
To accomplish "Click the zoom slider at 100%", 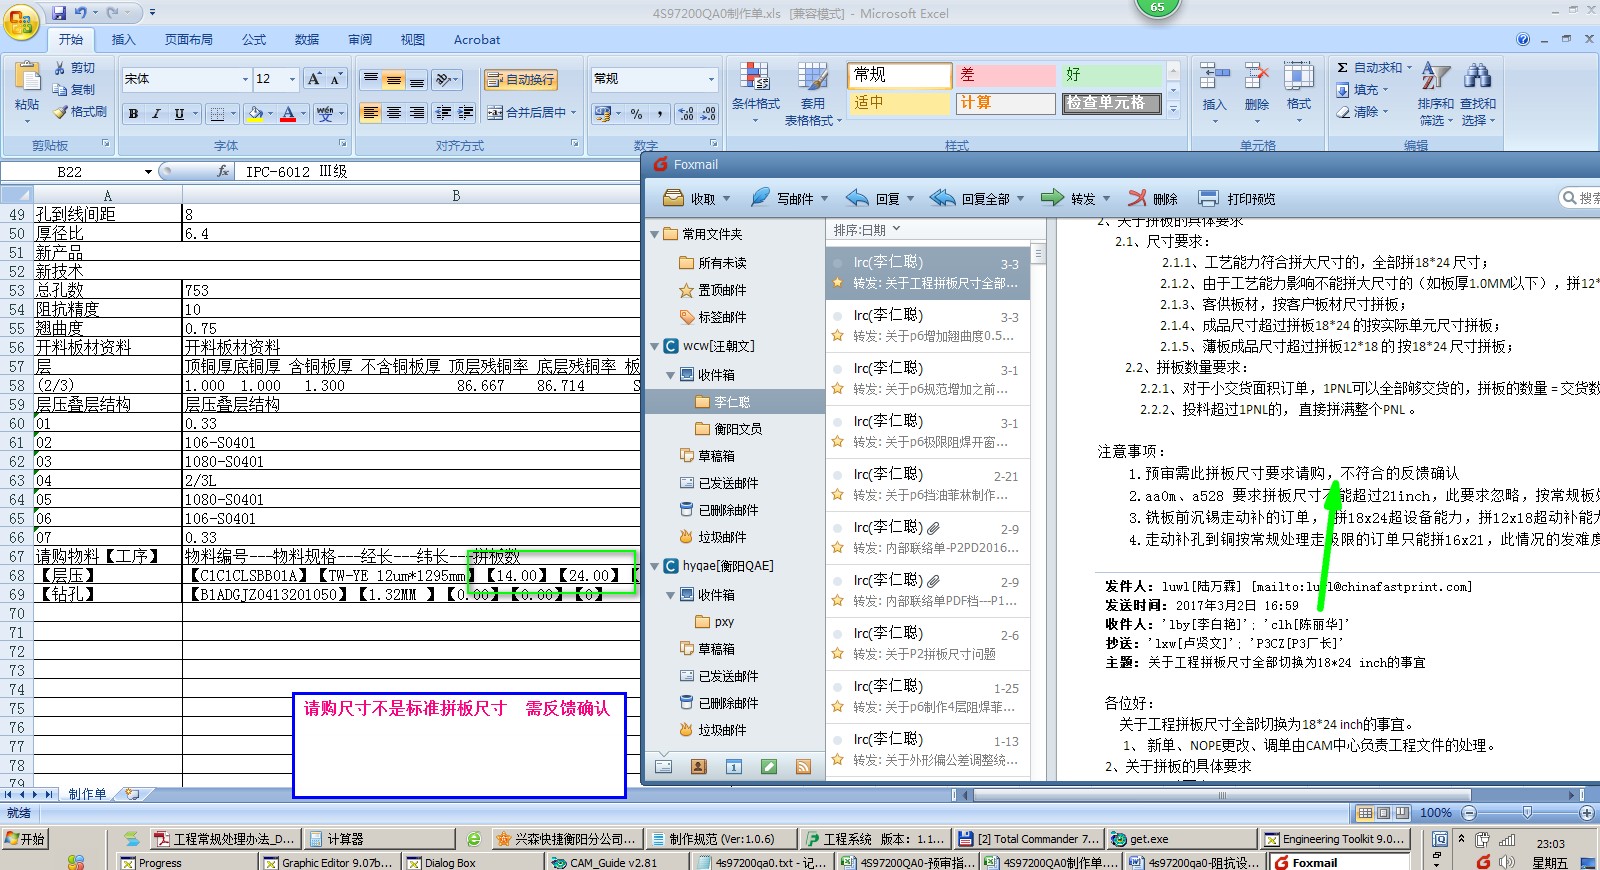I will point(1526,812).
